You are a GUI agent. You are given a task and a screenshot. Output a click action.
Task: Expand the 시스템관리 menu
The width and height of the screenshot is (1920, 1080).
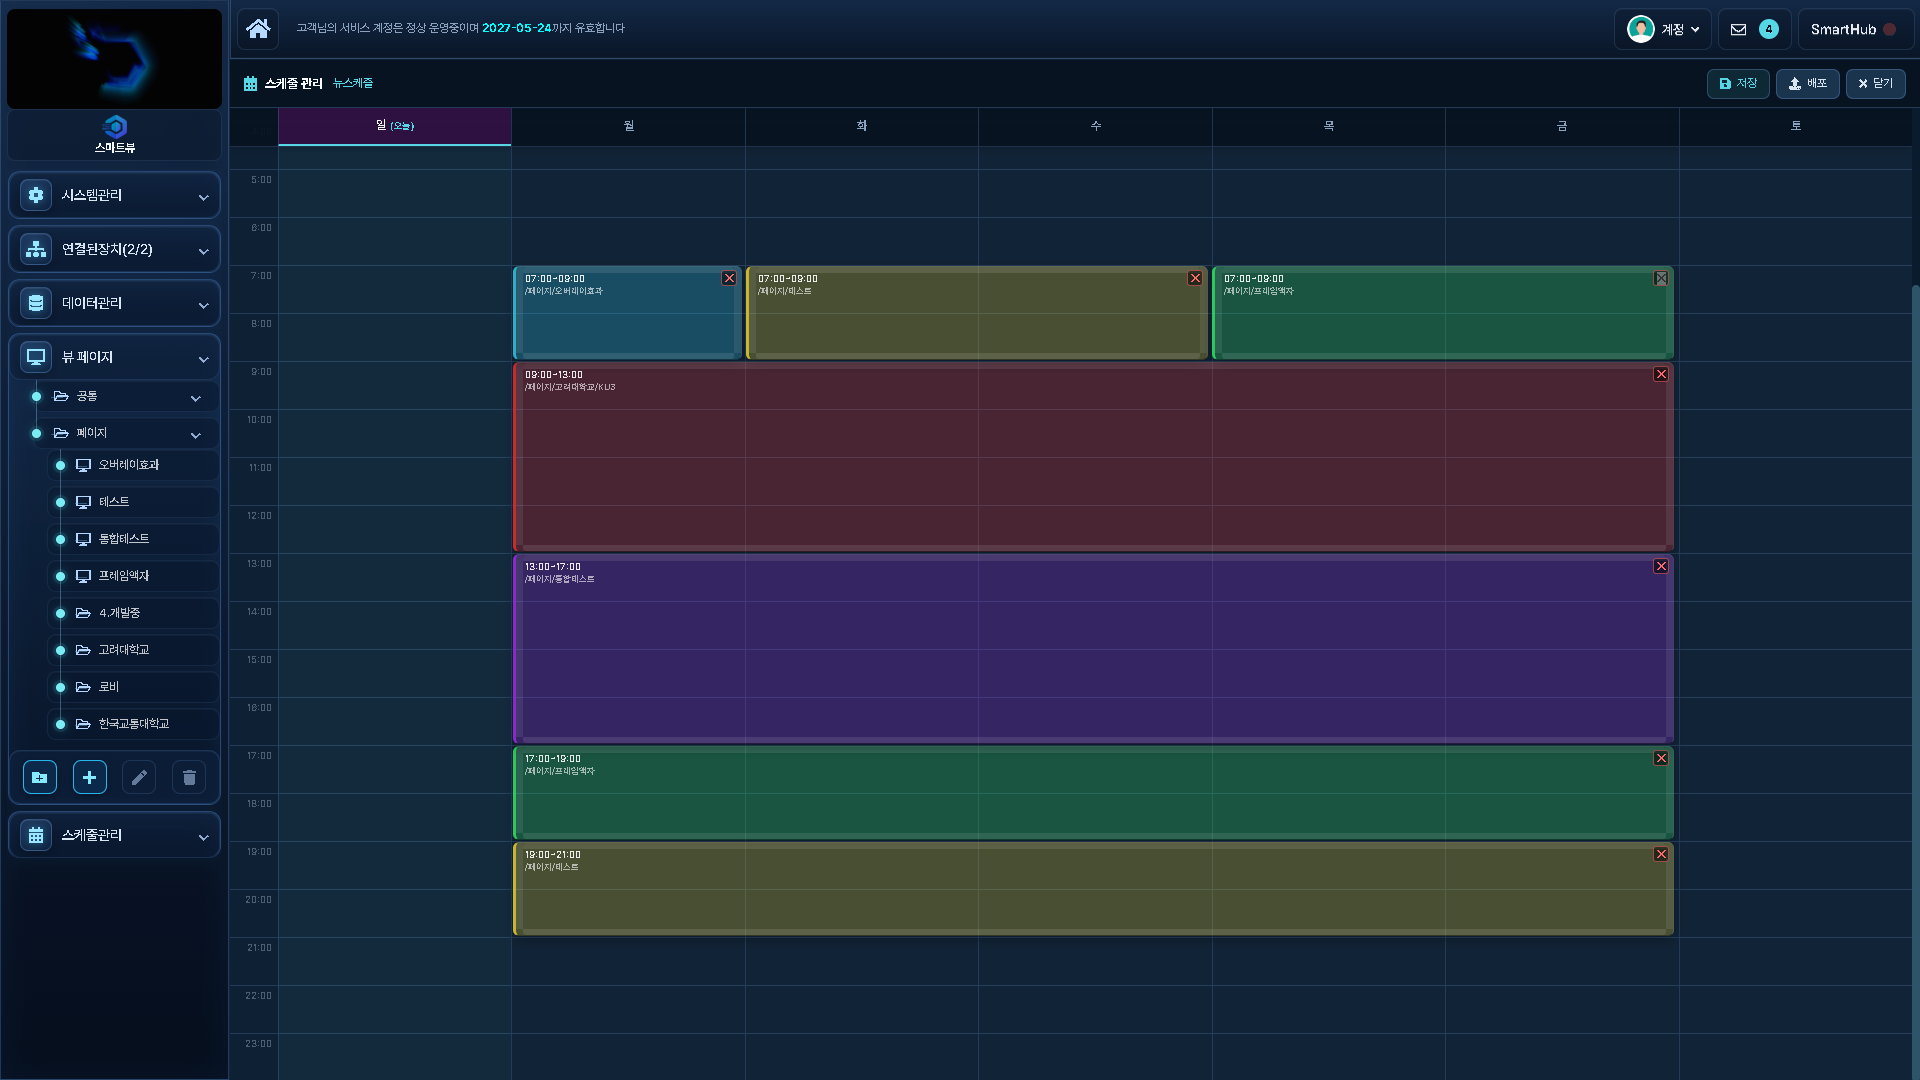pyautogui.click(x=115, y=195)
